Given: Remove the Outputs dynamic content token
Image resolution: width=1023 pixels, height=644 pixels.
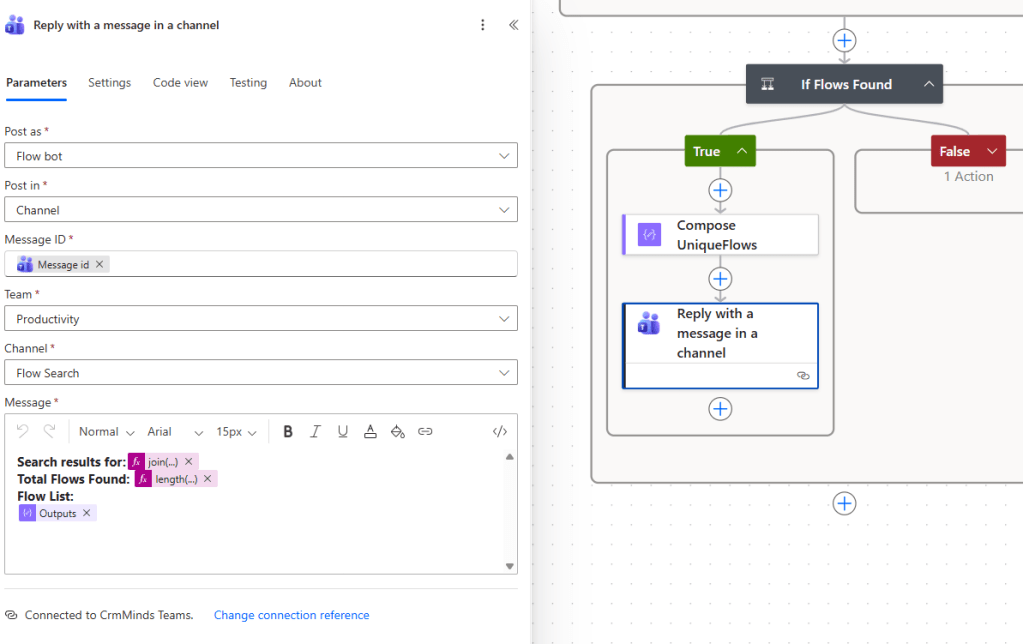Looking at the screenshot, I should click(x=87, y=513).
